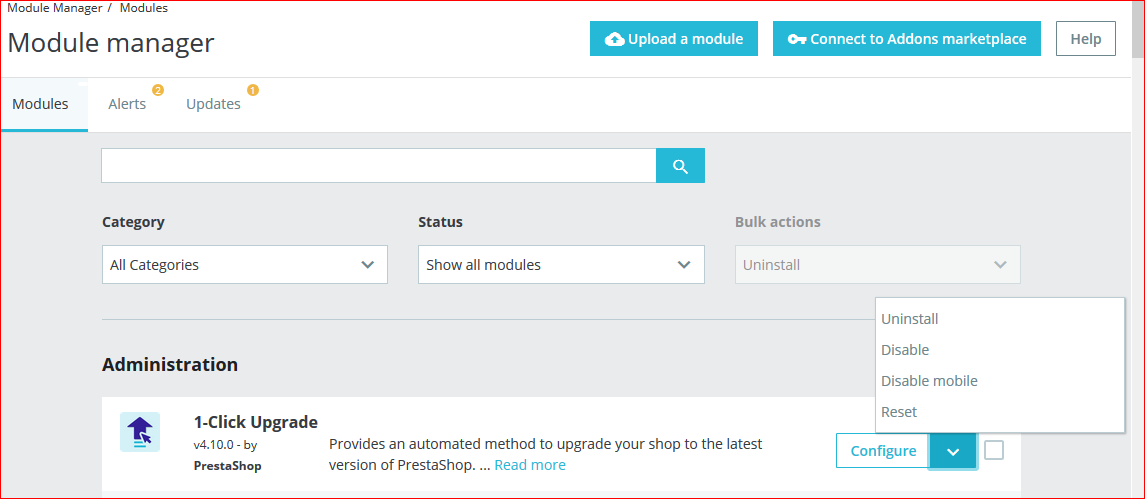Open the Category dropdown showing All Categories
This screenshot has height=499, width=1145.
(x=245, y=264)
